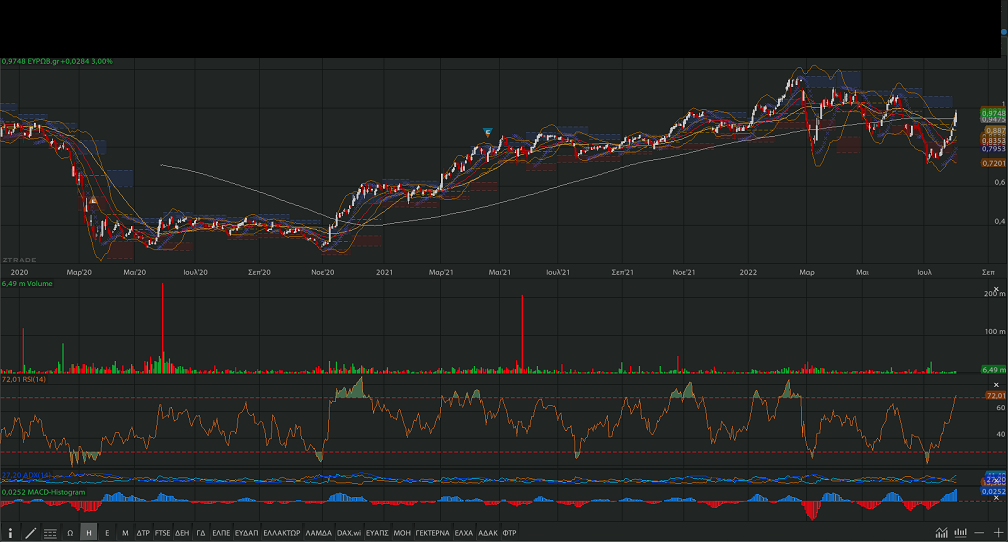
Task: Zoom out the chart with minus icon
Action: point(979,533)
